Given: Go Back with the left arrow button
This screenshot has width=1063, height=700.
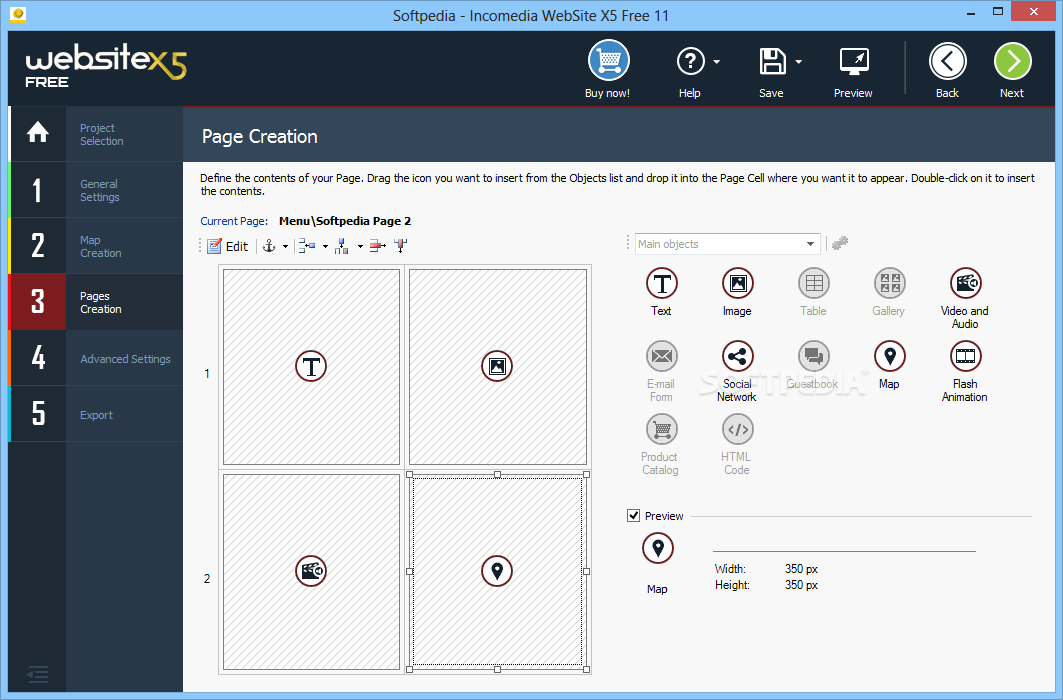Looking at the screenshot, I should point(948,62).
